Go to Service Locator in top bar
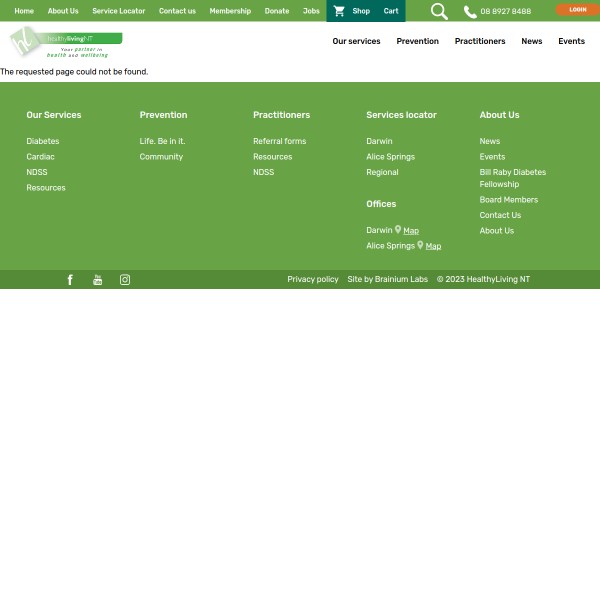Viewport: 600px width, 600px height. coord(118,11)
